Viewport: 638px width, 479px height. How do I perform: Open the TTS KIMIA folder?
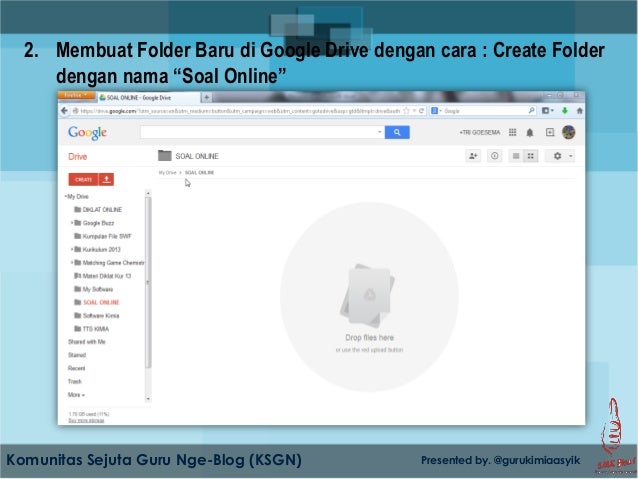tap(96, 329)
